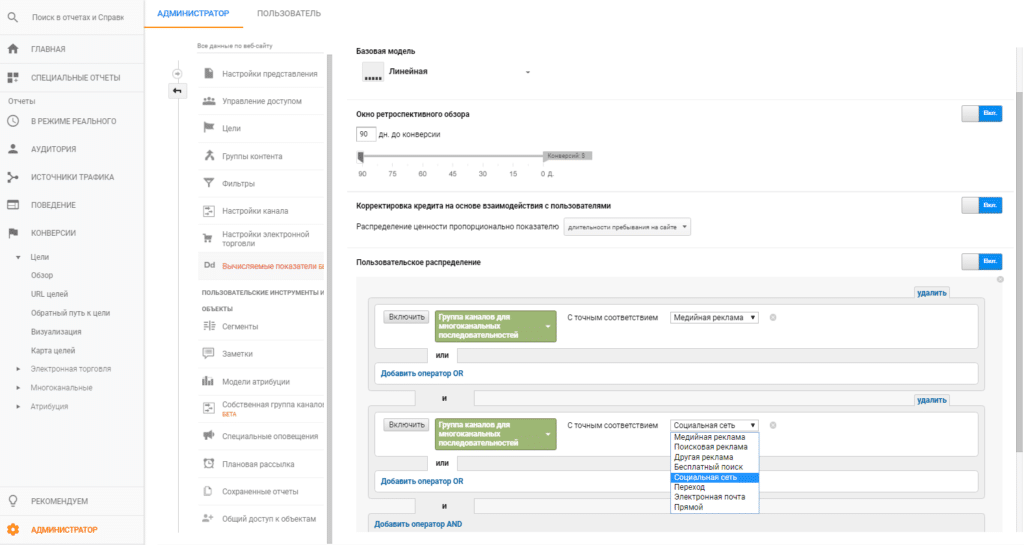Click the first удалить link
Image resolution: width=1024 pixels, height=545 pixels.
point(931,293)
